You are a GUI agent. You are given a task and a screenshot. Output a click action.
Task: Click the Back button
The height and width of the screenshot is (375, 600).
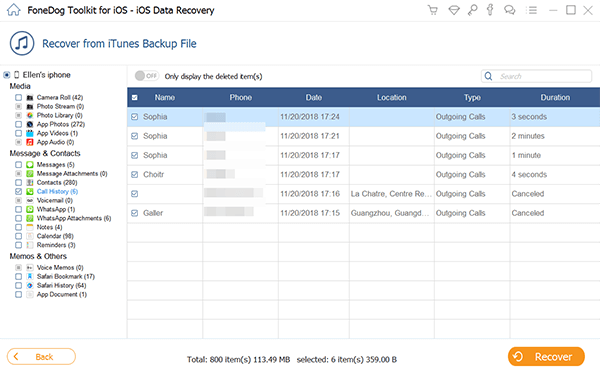[x=41, y=357]
